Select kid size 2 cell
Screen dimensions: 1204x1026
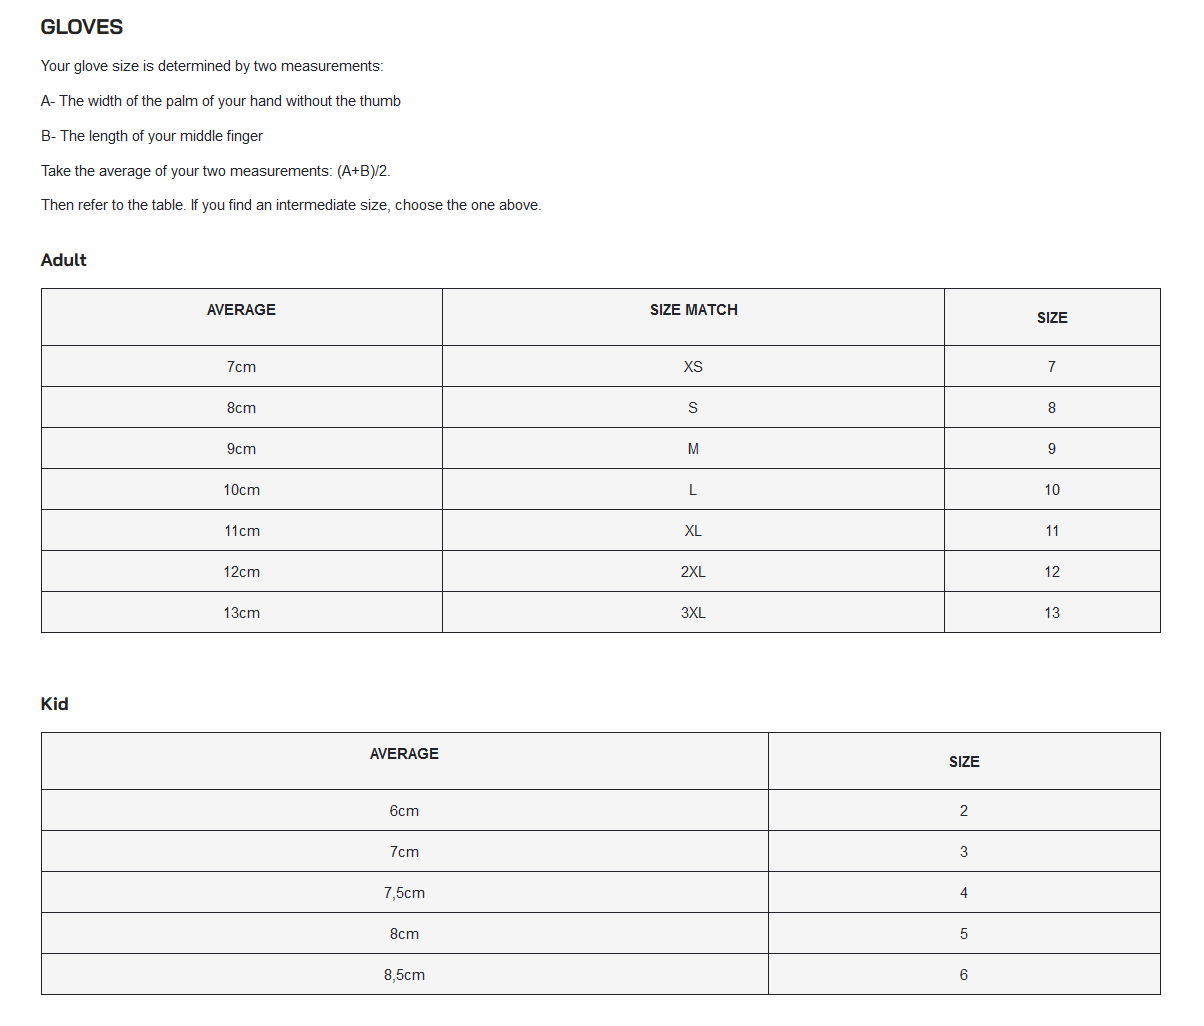(964, 811)
